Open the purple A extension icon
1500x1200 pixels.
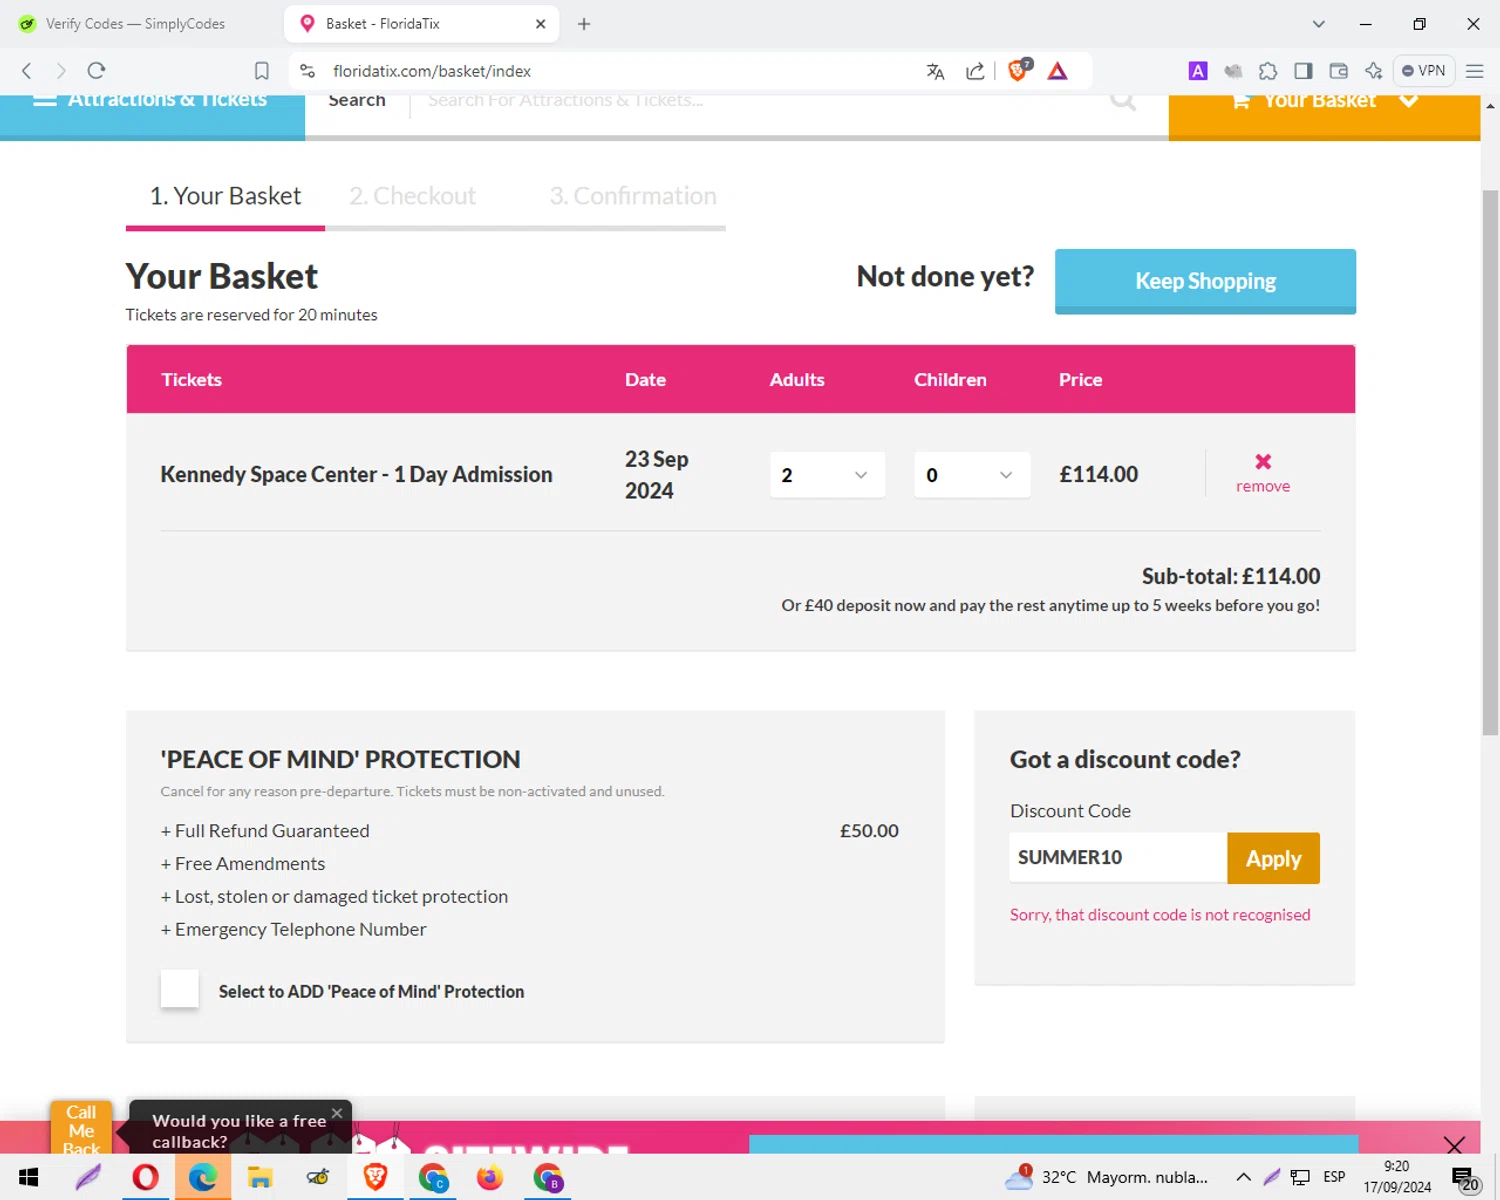coord(1198,71)
